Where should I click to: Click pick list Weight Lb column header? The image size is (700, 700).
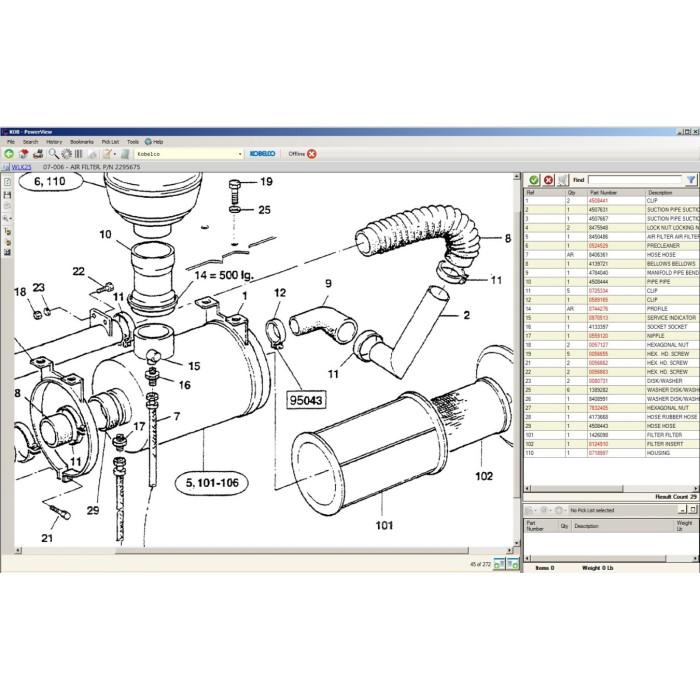point(684,525)
